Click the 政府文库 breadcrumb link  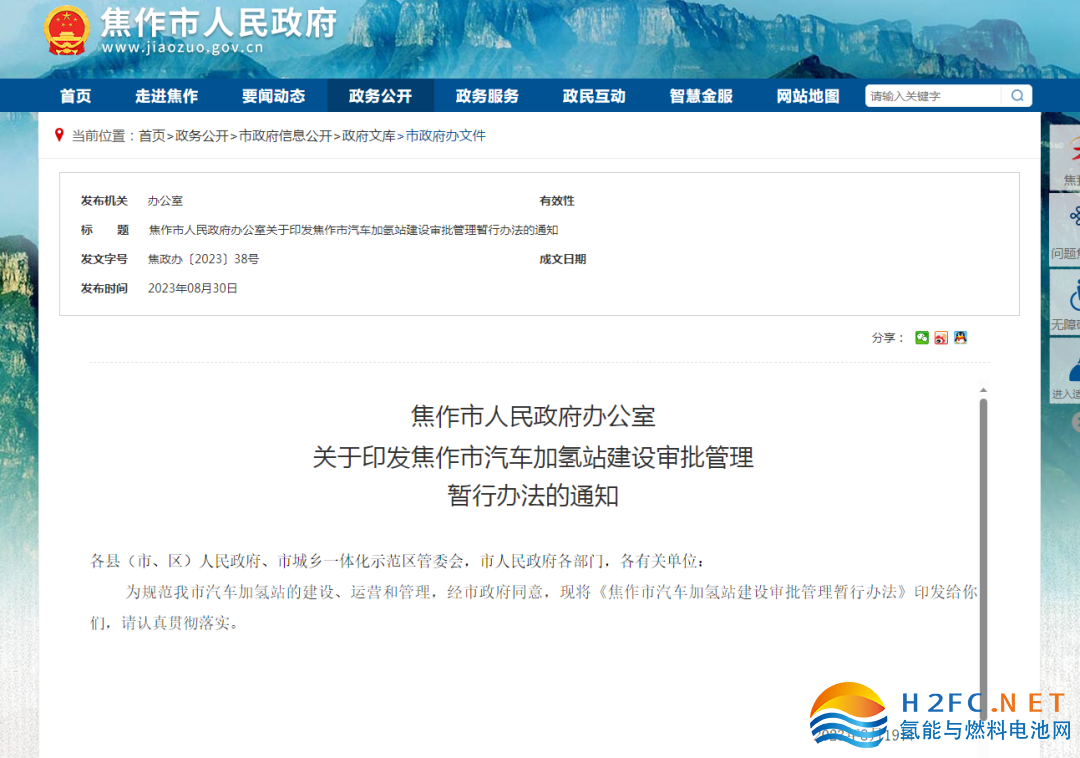click(369, 136)
